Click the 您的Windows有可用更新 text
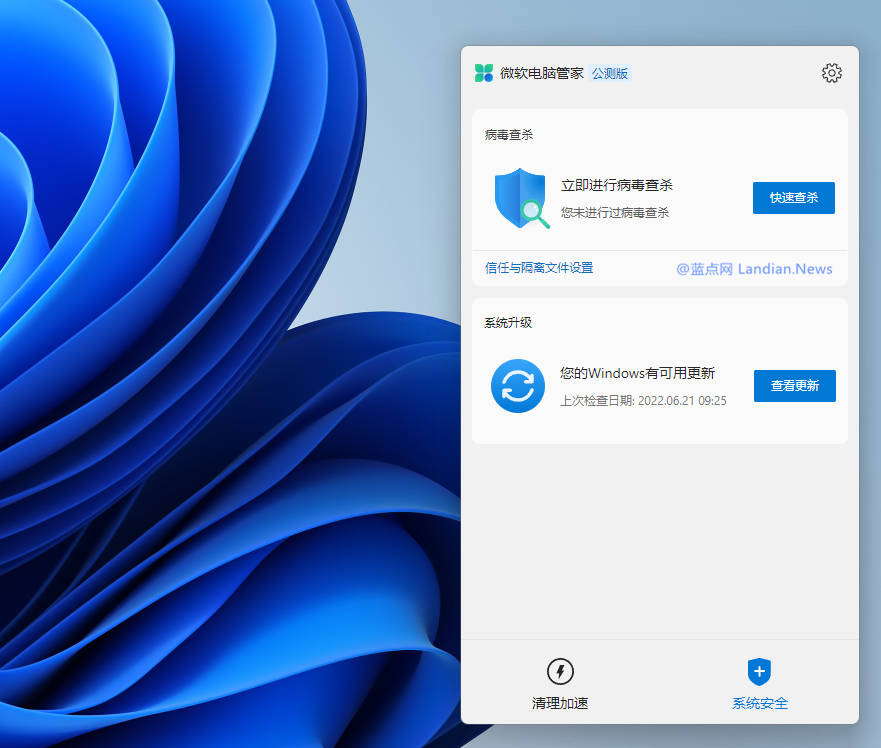Viewport: 881px width, 748px height. (637, 373)
